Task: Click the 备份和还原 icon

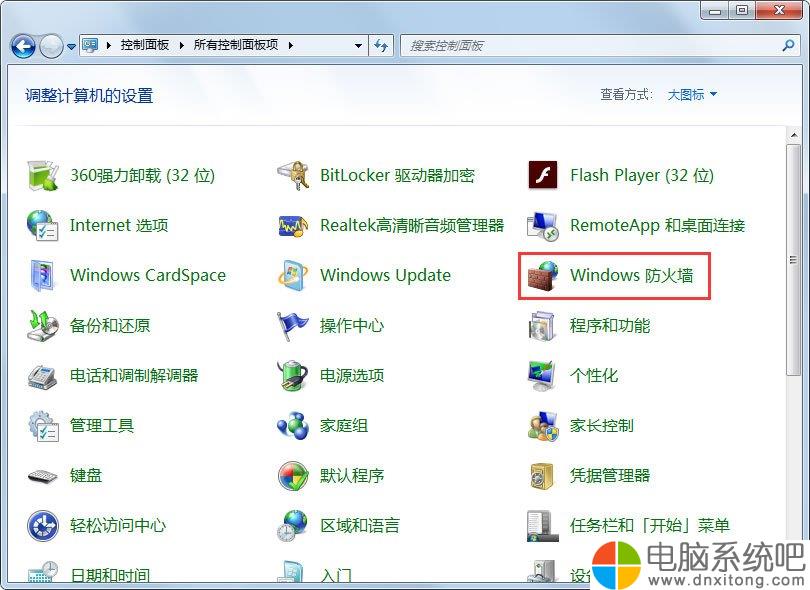Action: click(43, 325)
